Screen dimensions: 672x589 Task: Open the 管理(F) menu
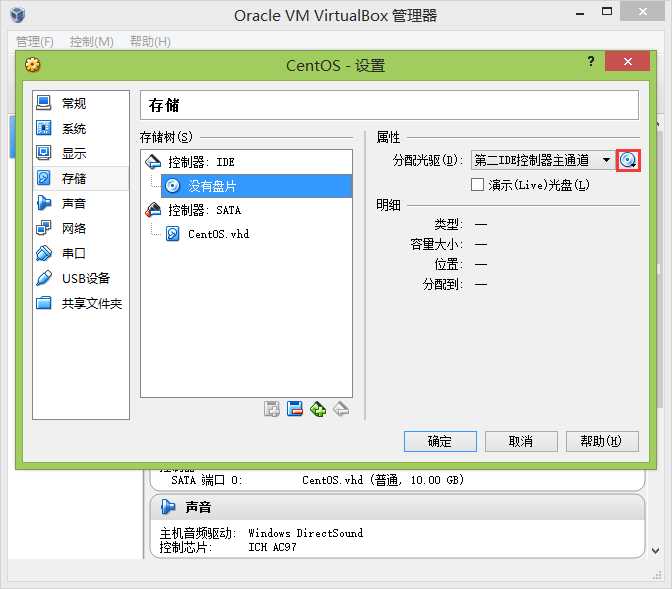pyautogui.click(x=35, y=42)
